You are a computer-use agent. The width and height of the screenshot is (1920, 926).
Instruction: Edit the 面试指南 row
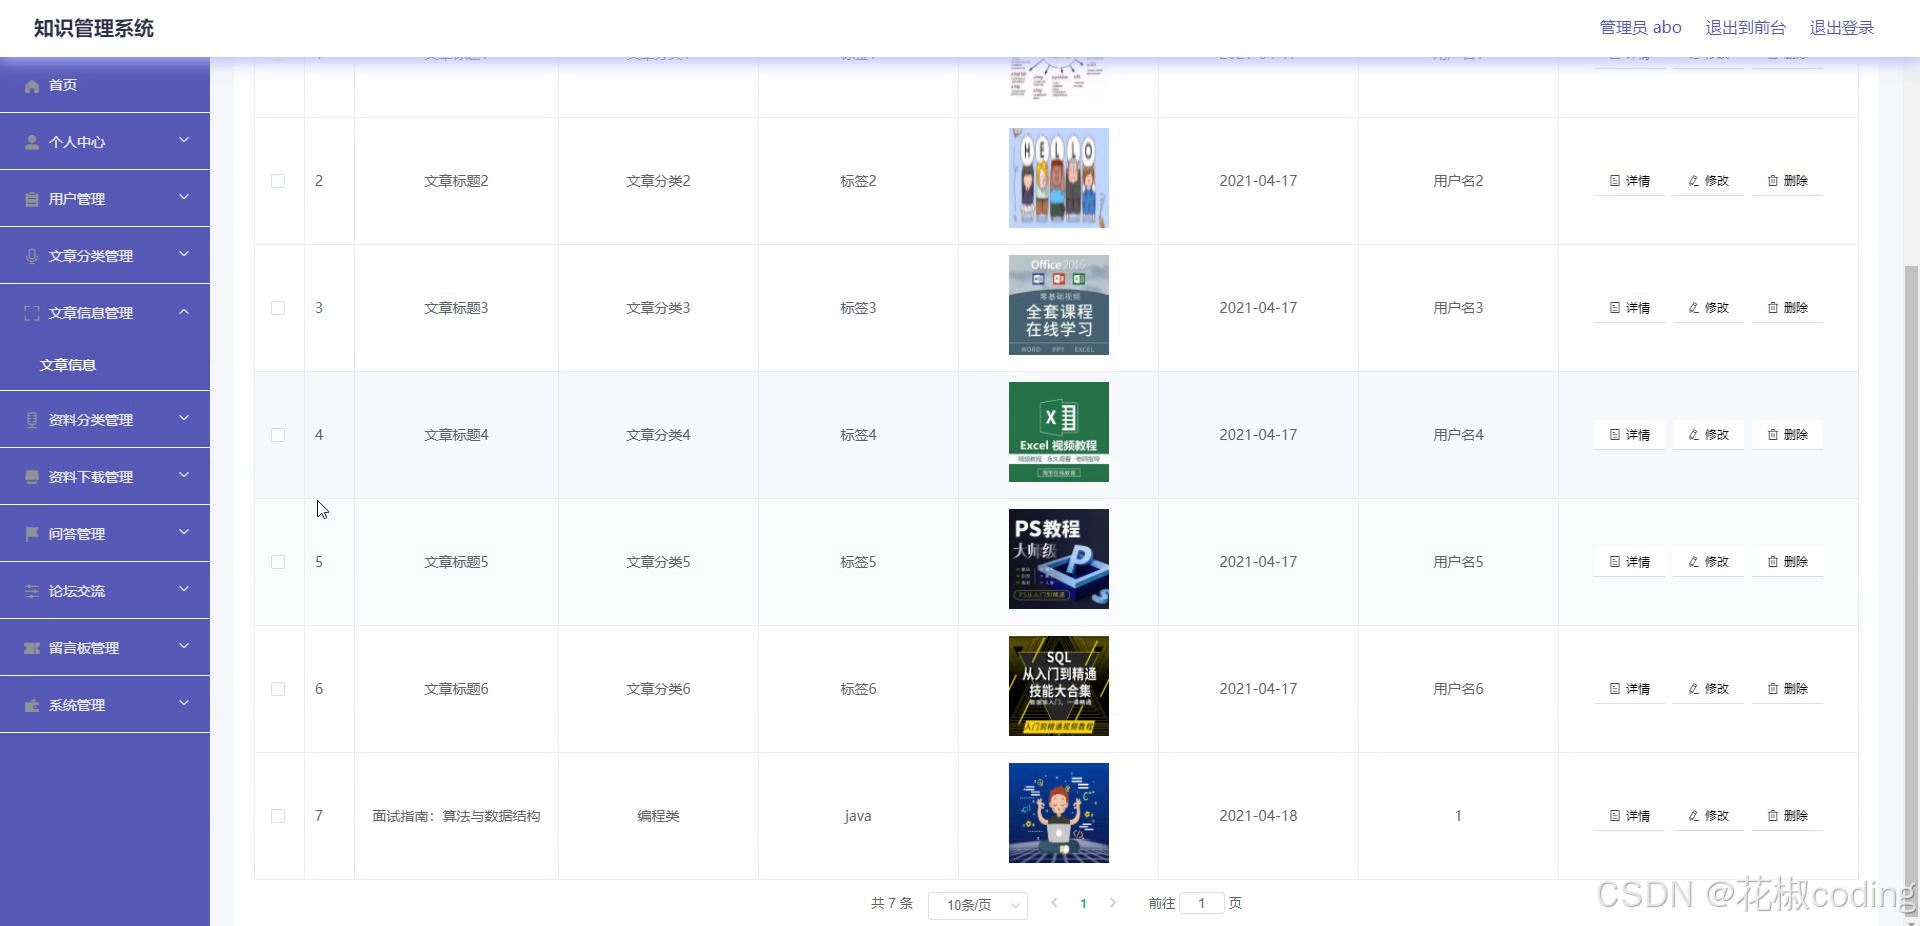(1708, 816)
